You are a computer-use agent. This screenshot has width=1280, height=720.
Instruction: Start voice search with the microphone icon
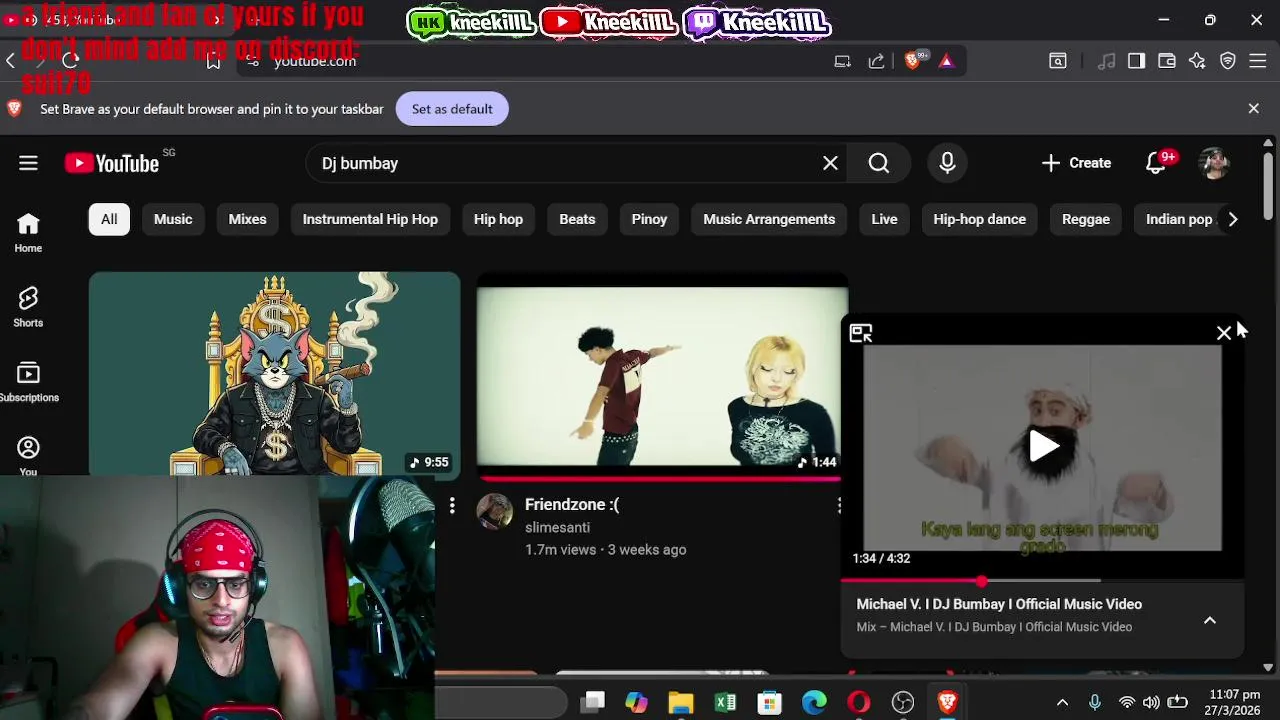pos(947,163)
